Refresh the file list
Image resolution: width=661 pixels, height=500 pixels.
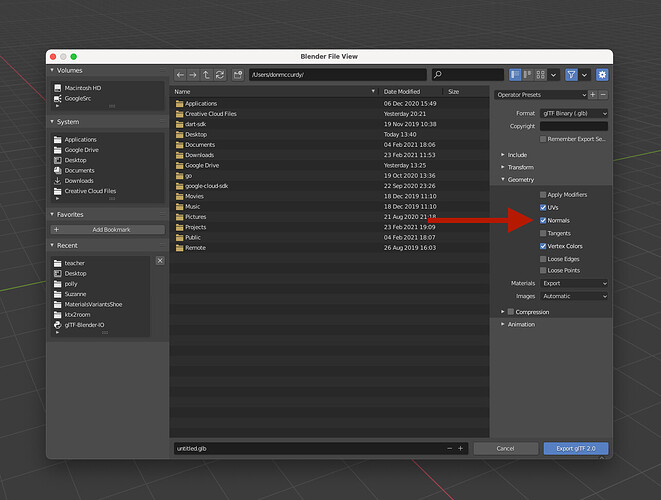[x=220, y=75]
